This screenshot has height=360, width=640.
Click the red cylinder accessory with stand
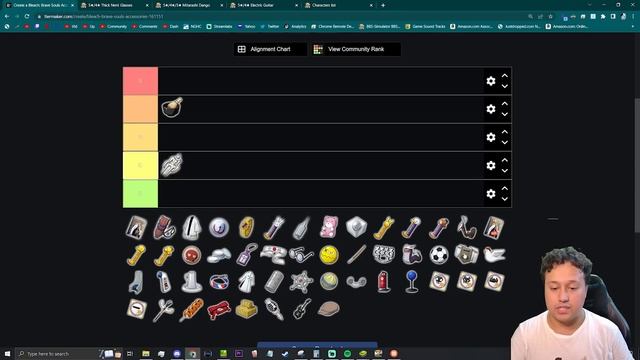pos(384,282)
